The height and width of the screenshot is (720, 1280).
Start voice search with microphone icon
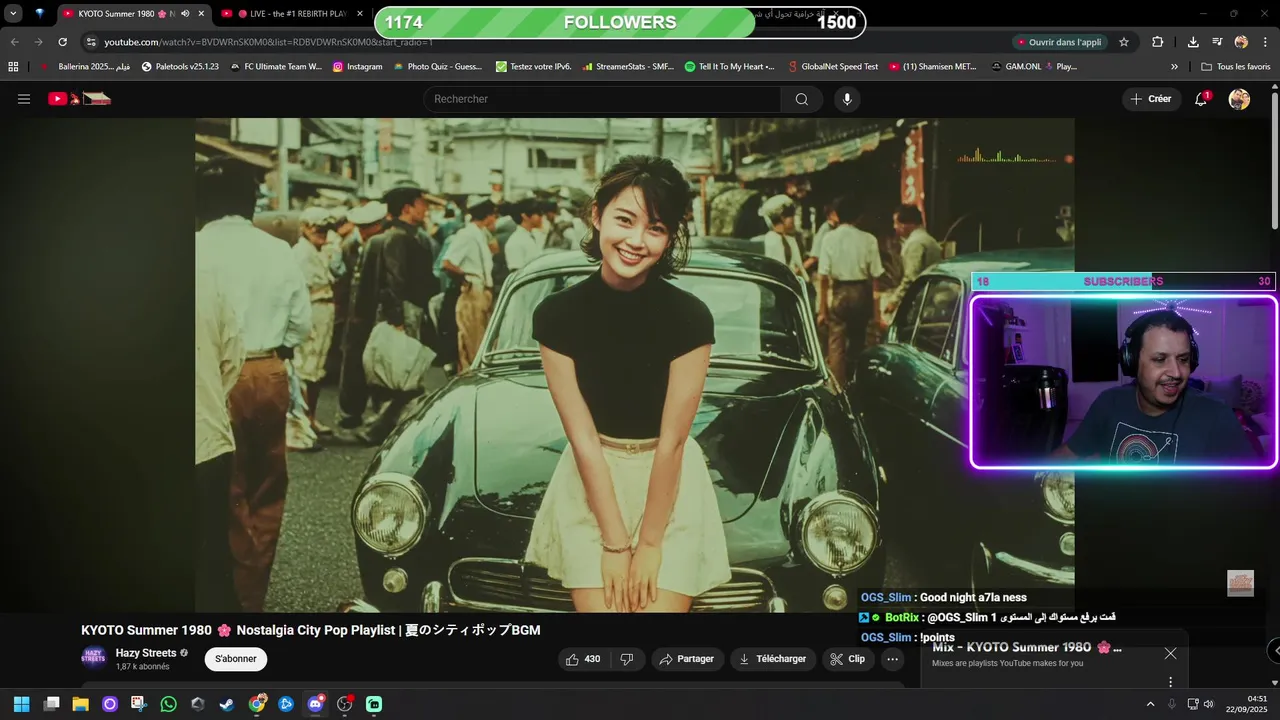(847, 99)
